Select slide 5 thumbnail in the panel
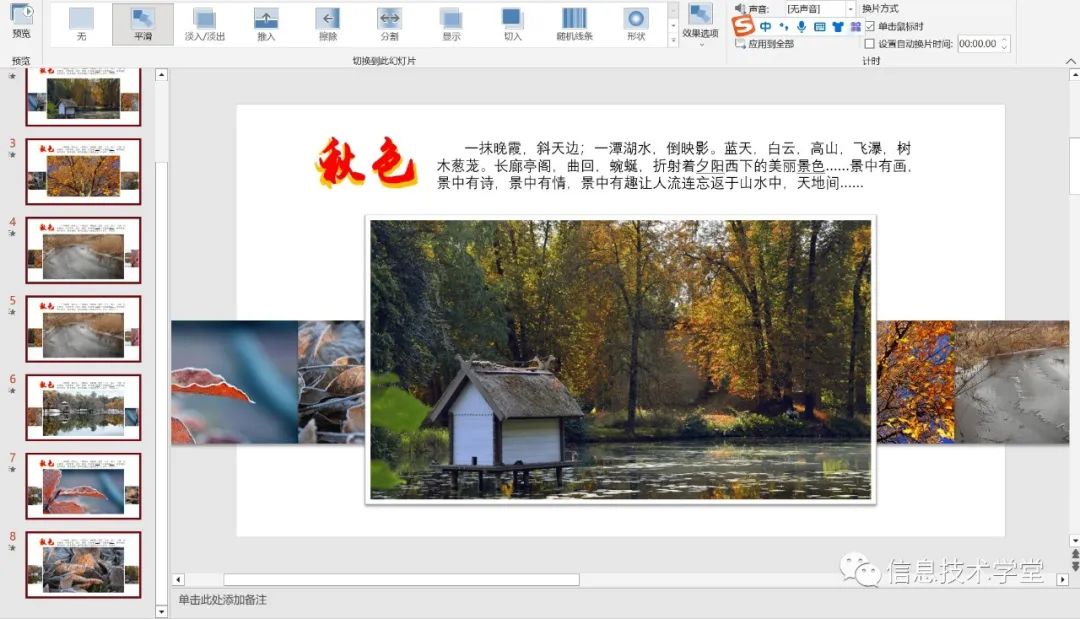The image size is (1080, 619). pos(83,328)
